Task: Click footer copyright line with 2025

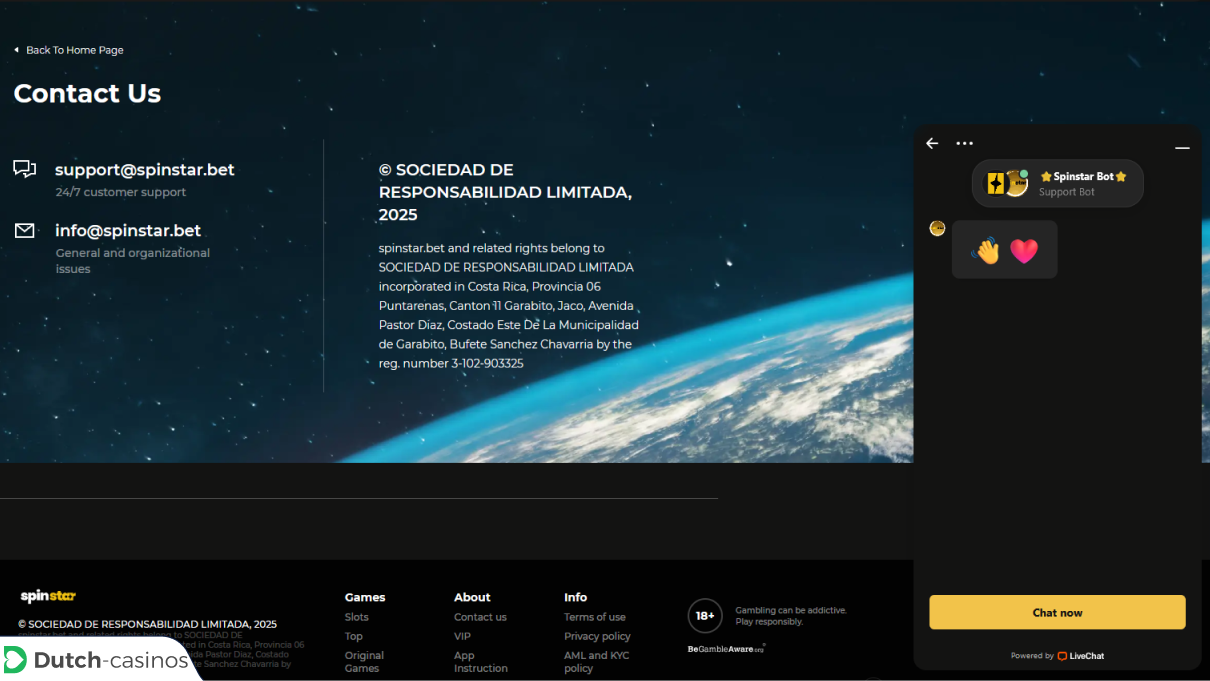Action: click(148, 624)
